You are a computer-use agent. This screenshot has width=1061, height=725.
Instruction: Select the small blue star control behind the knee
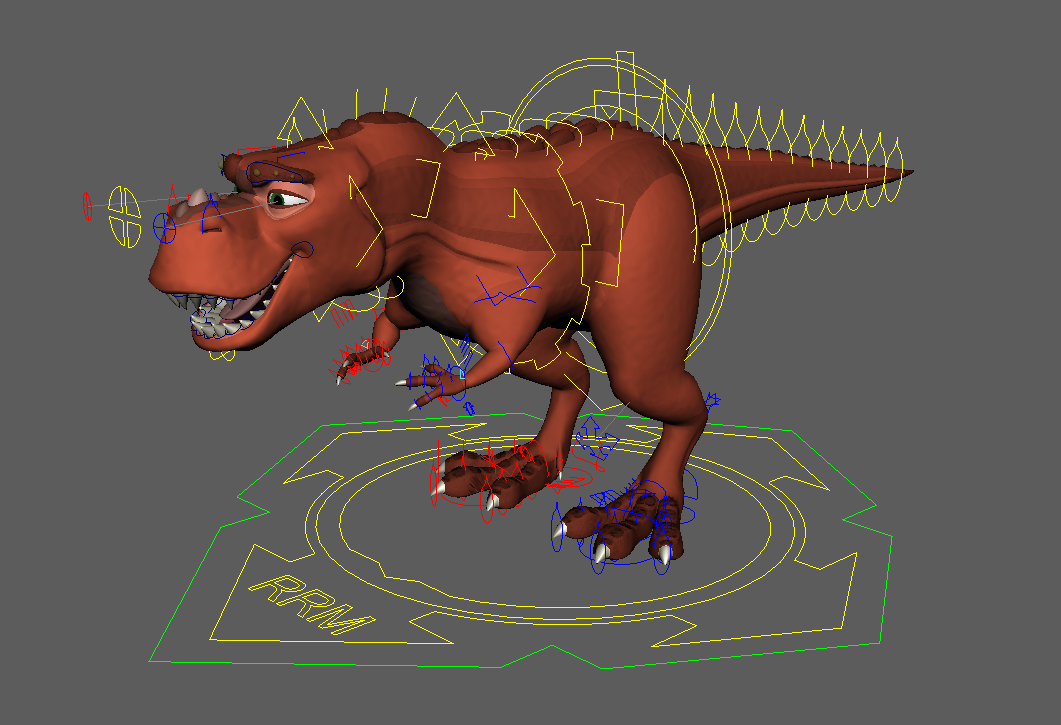[712, 401]
